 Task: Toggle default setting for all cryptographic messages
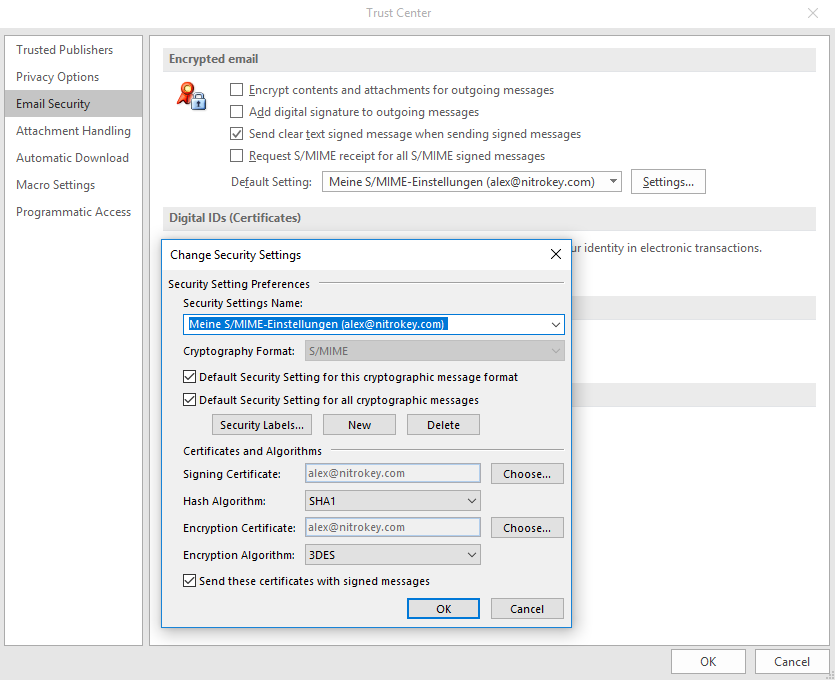tap(190, 400)
